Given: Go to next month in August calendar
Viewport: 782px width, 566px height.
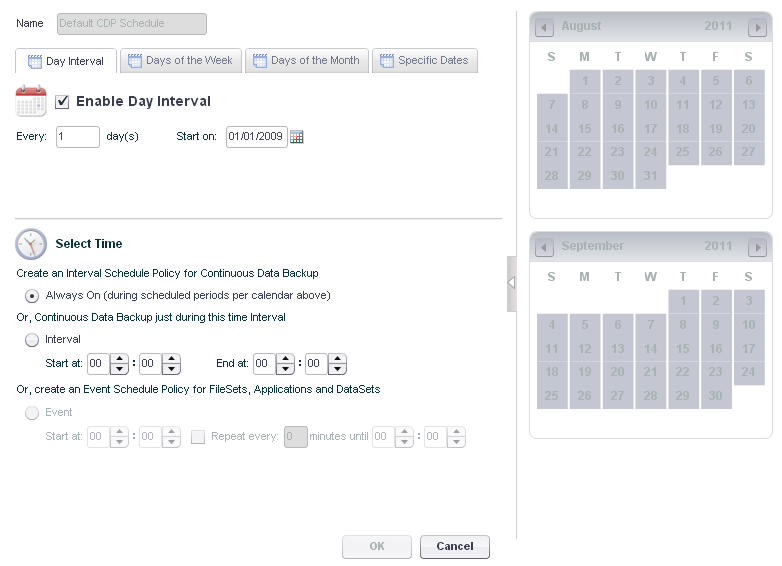Looking at the screenshot, I should 757,27.
